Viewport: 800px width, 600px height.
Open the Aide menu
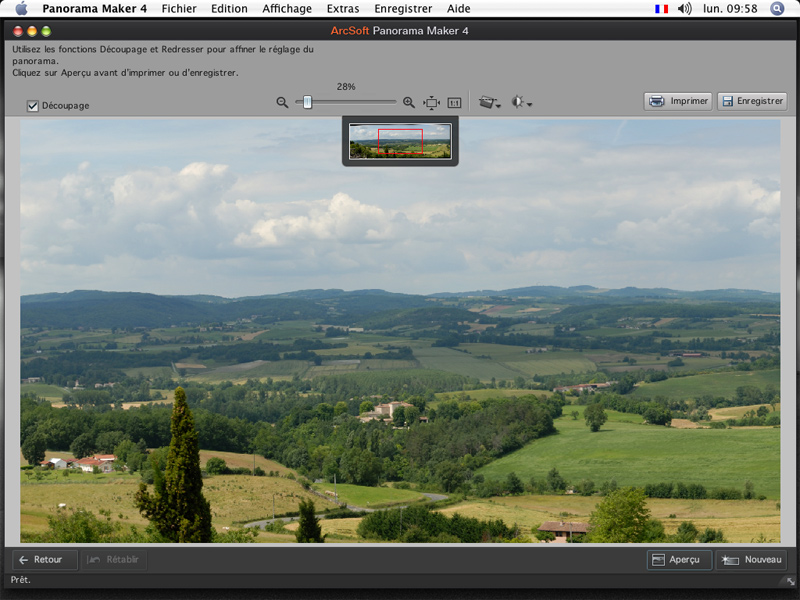pos(459,9)
